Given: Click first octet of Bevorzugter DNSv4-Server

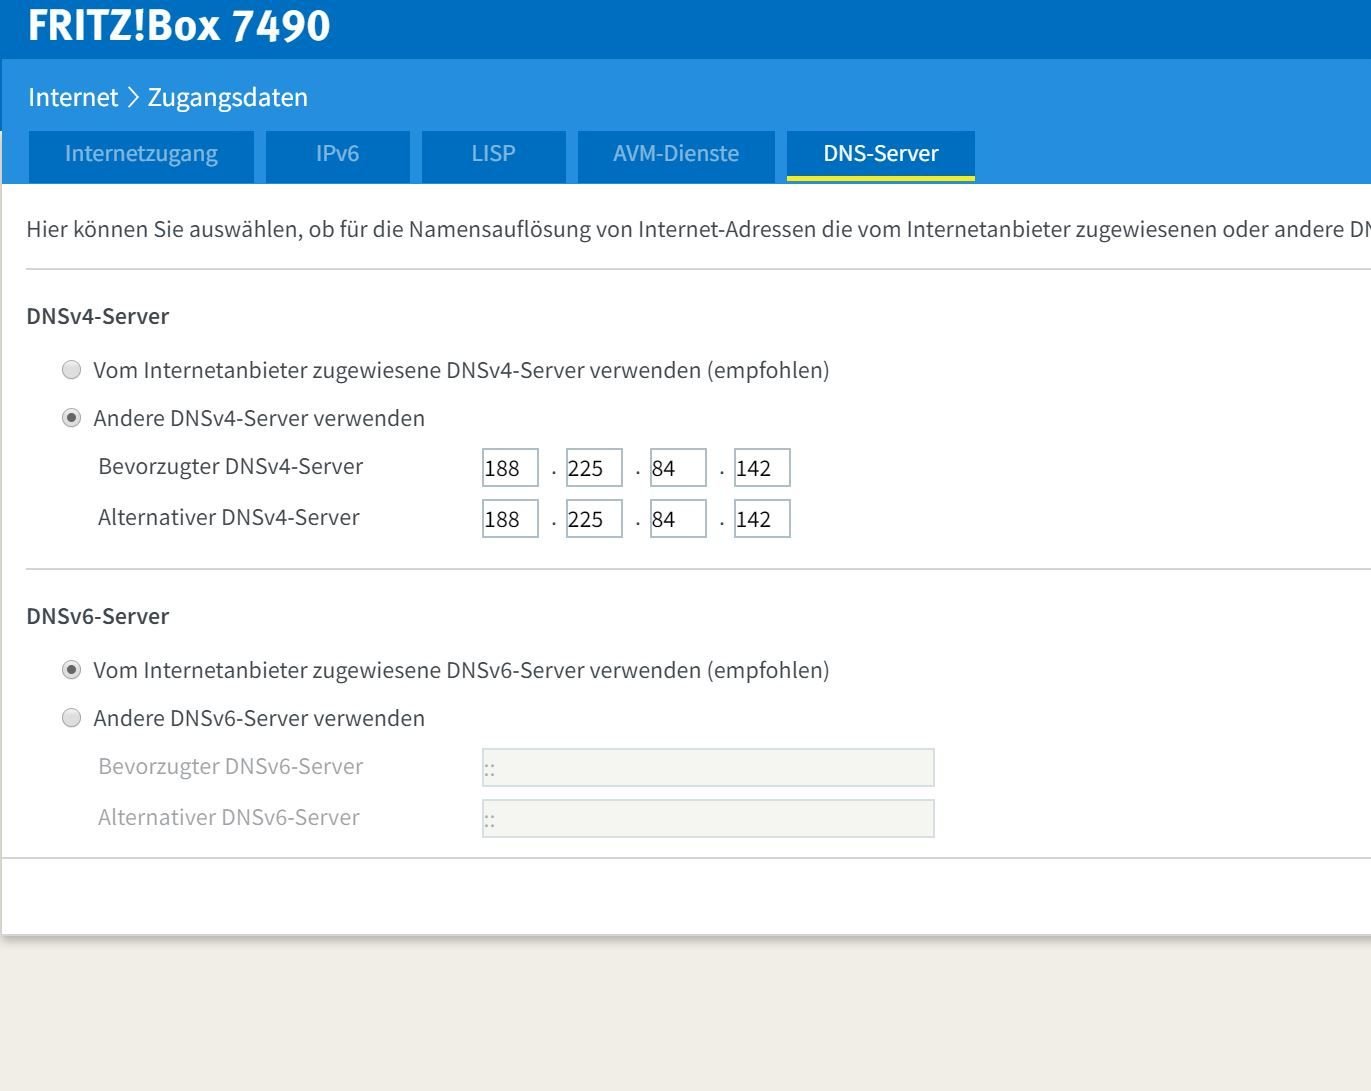Looking at the screenshot, I should 510,468.
